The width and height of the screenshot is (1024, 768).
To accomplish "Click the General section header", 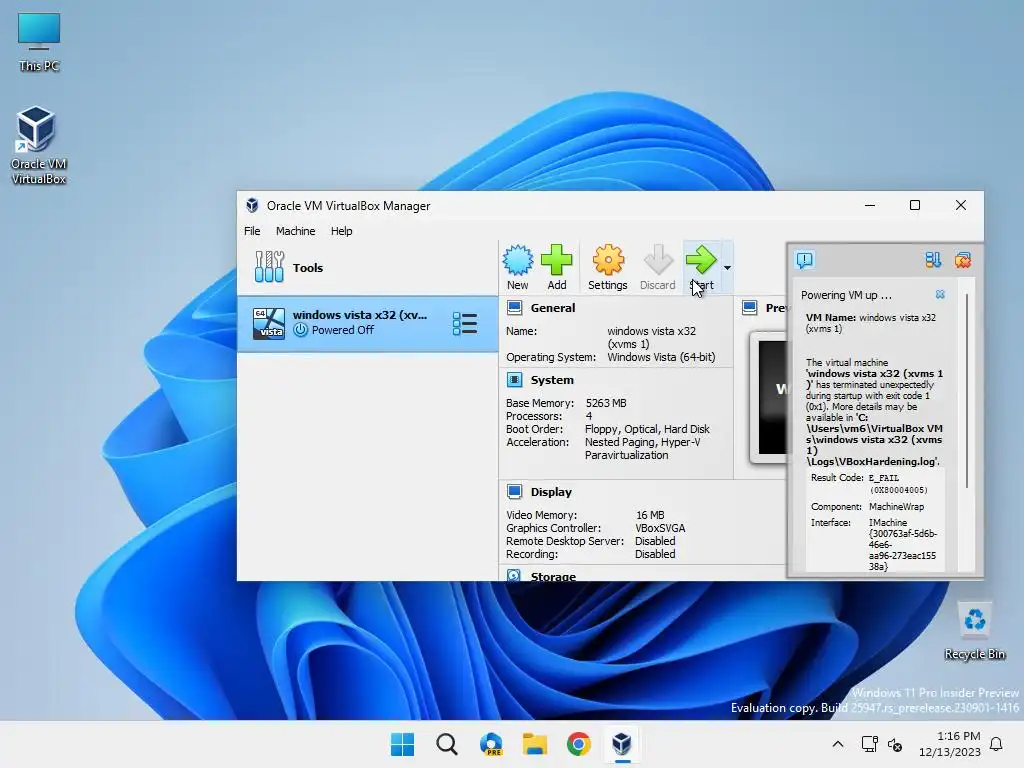I will 552,308.
